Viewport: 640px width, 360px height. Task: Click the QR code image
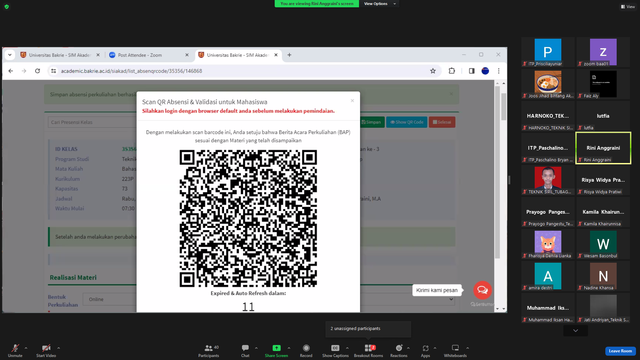point(248,218)
